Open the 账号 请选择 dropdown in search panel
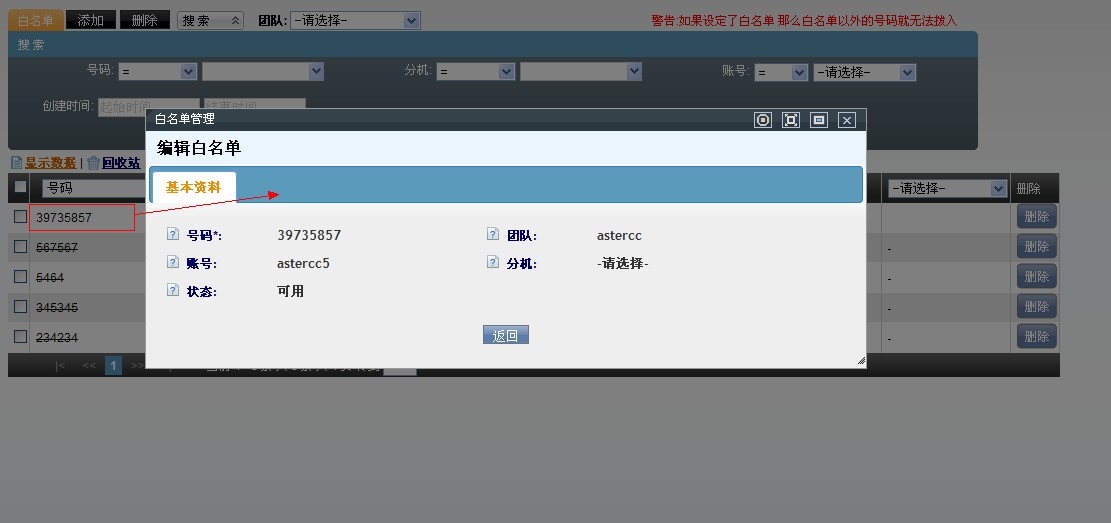 point(864,72)
